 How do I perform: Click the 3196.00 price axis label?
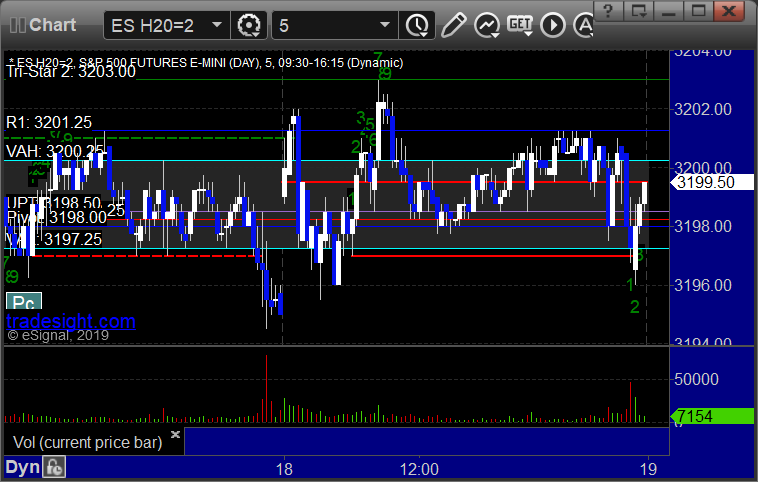(x=703, y=285)
